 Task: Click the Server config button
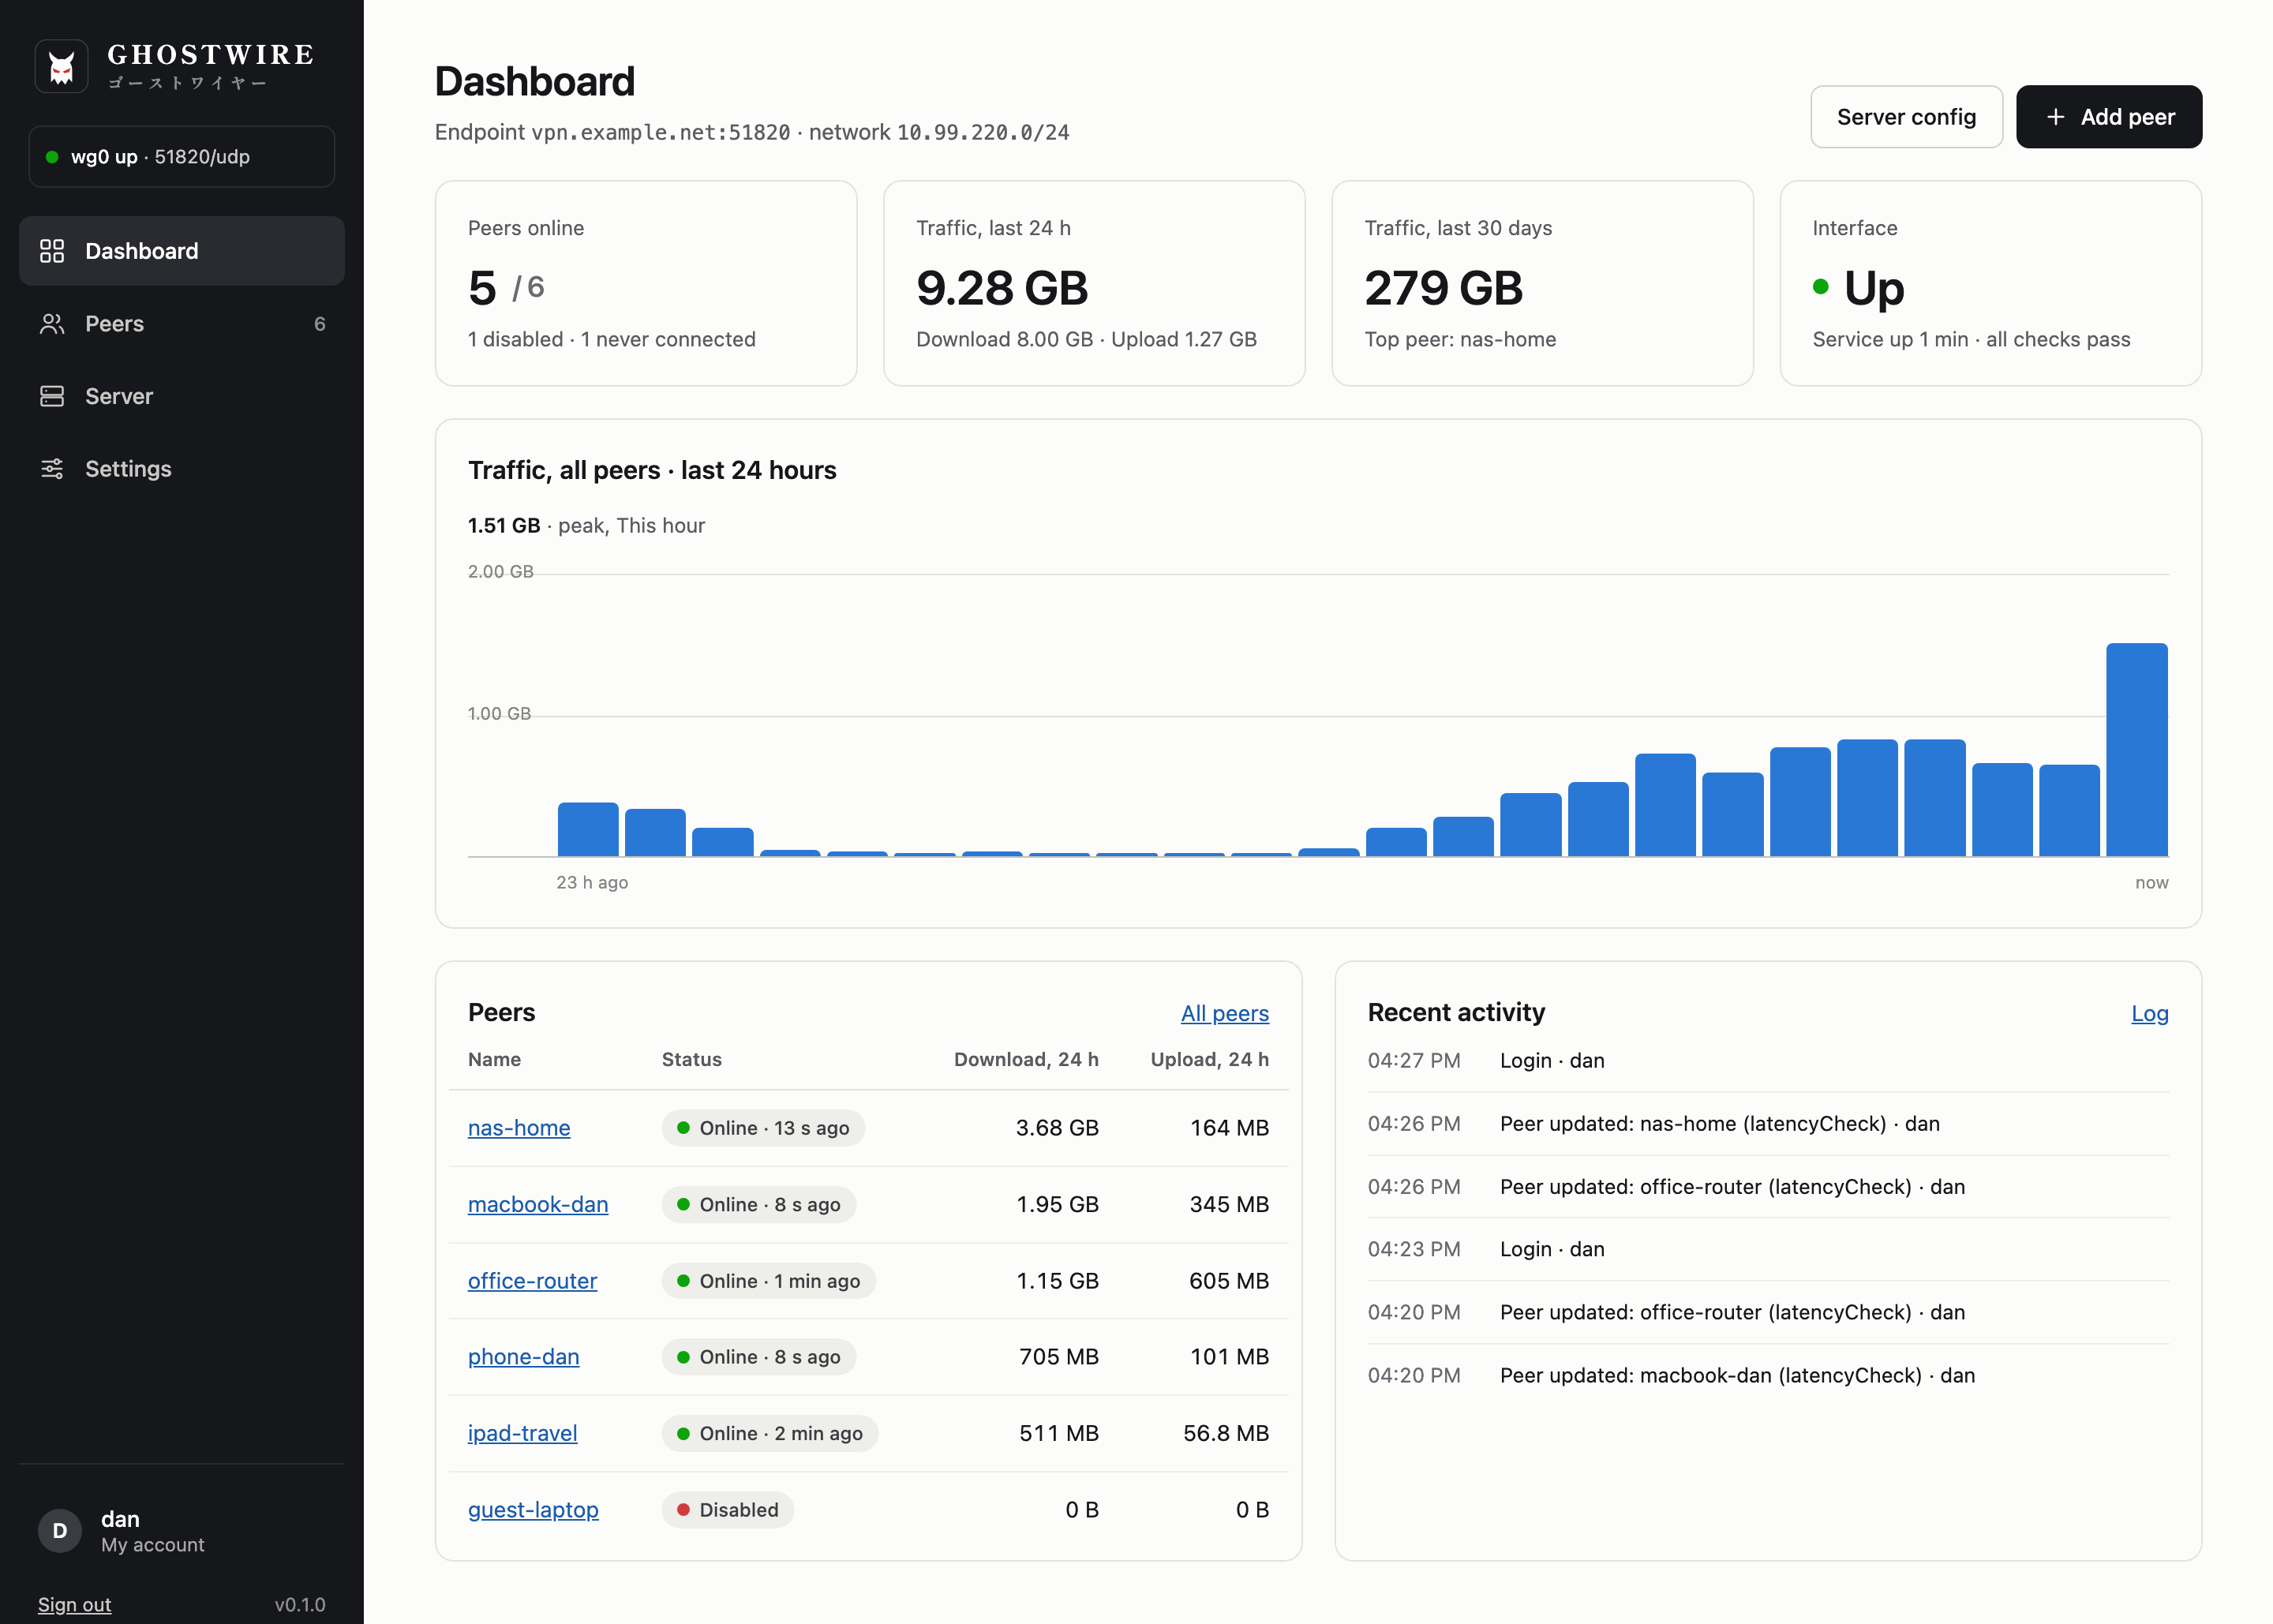click(1906, 117)
